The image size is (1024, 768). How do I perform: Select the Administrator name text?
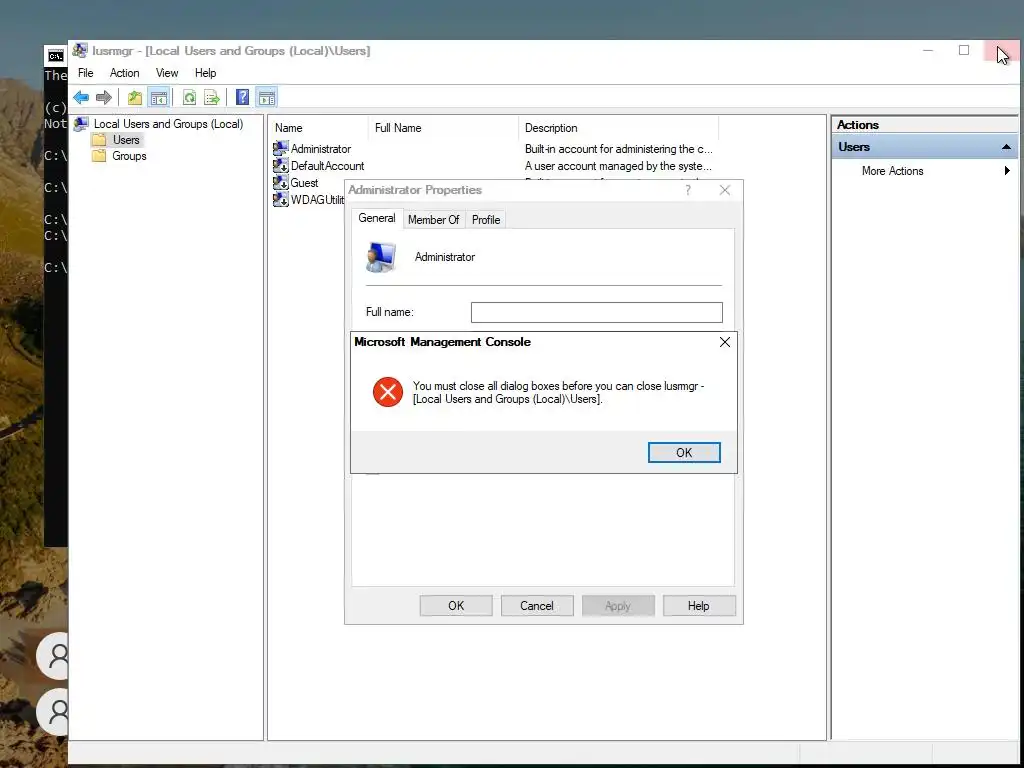(321, 149)
